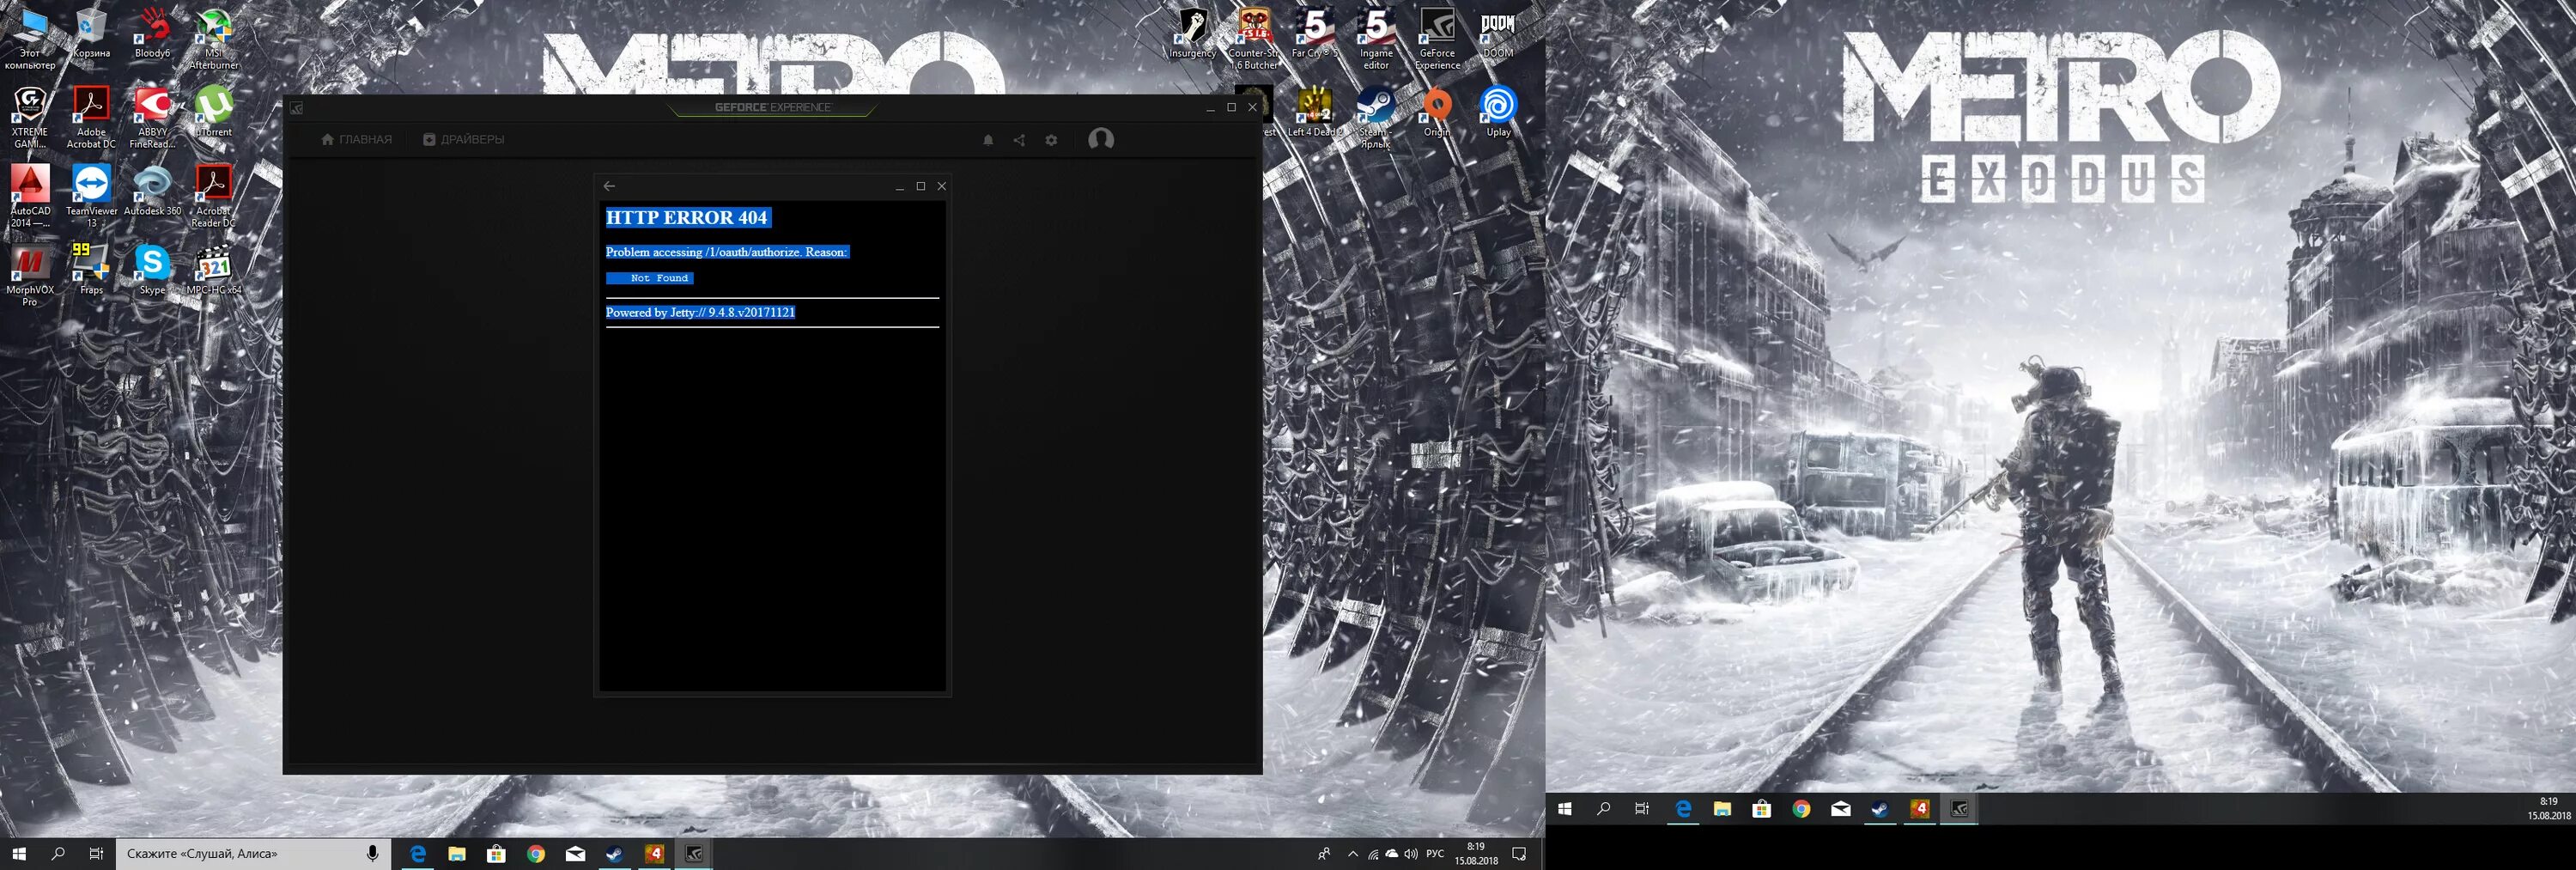Click the HTTP ERROR 404 heading

pos(687,218)
